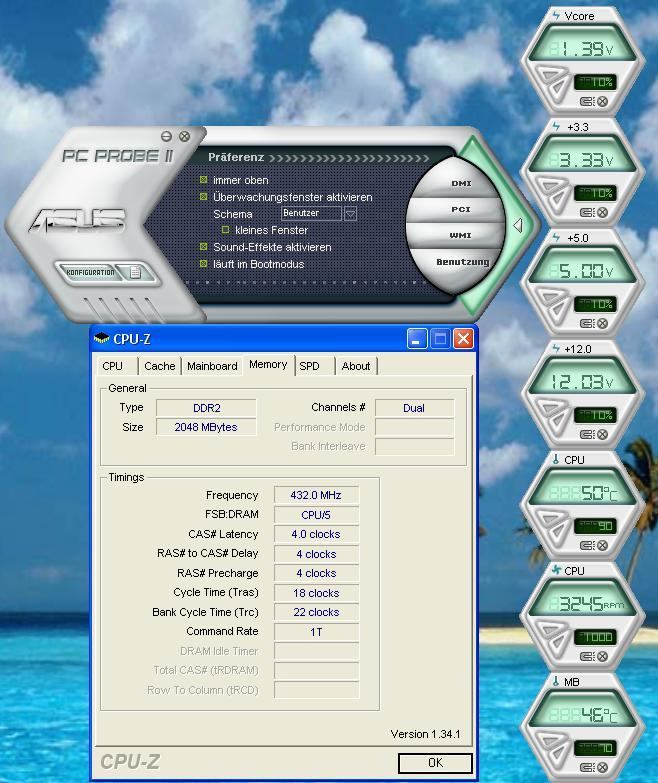Click the '432.0 MHz' frequency value
Viewport: 658px width, 783px height.
(x=316, y=495)
